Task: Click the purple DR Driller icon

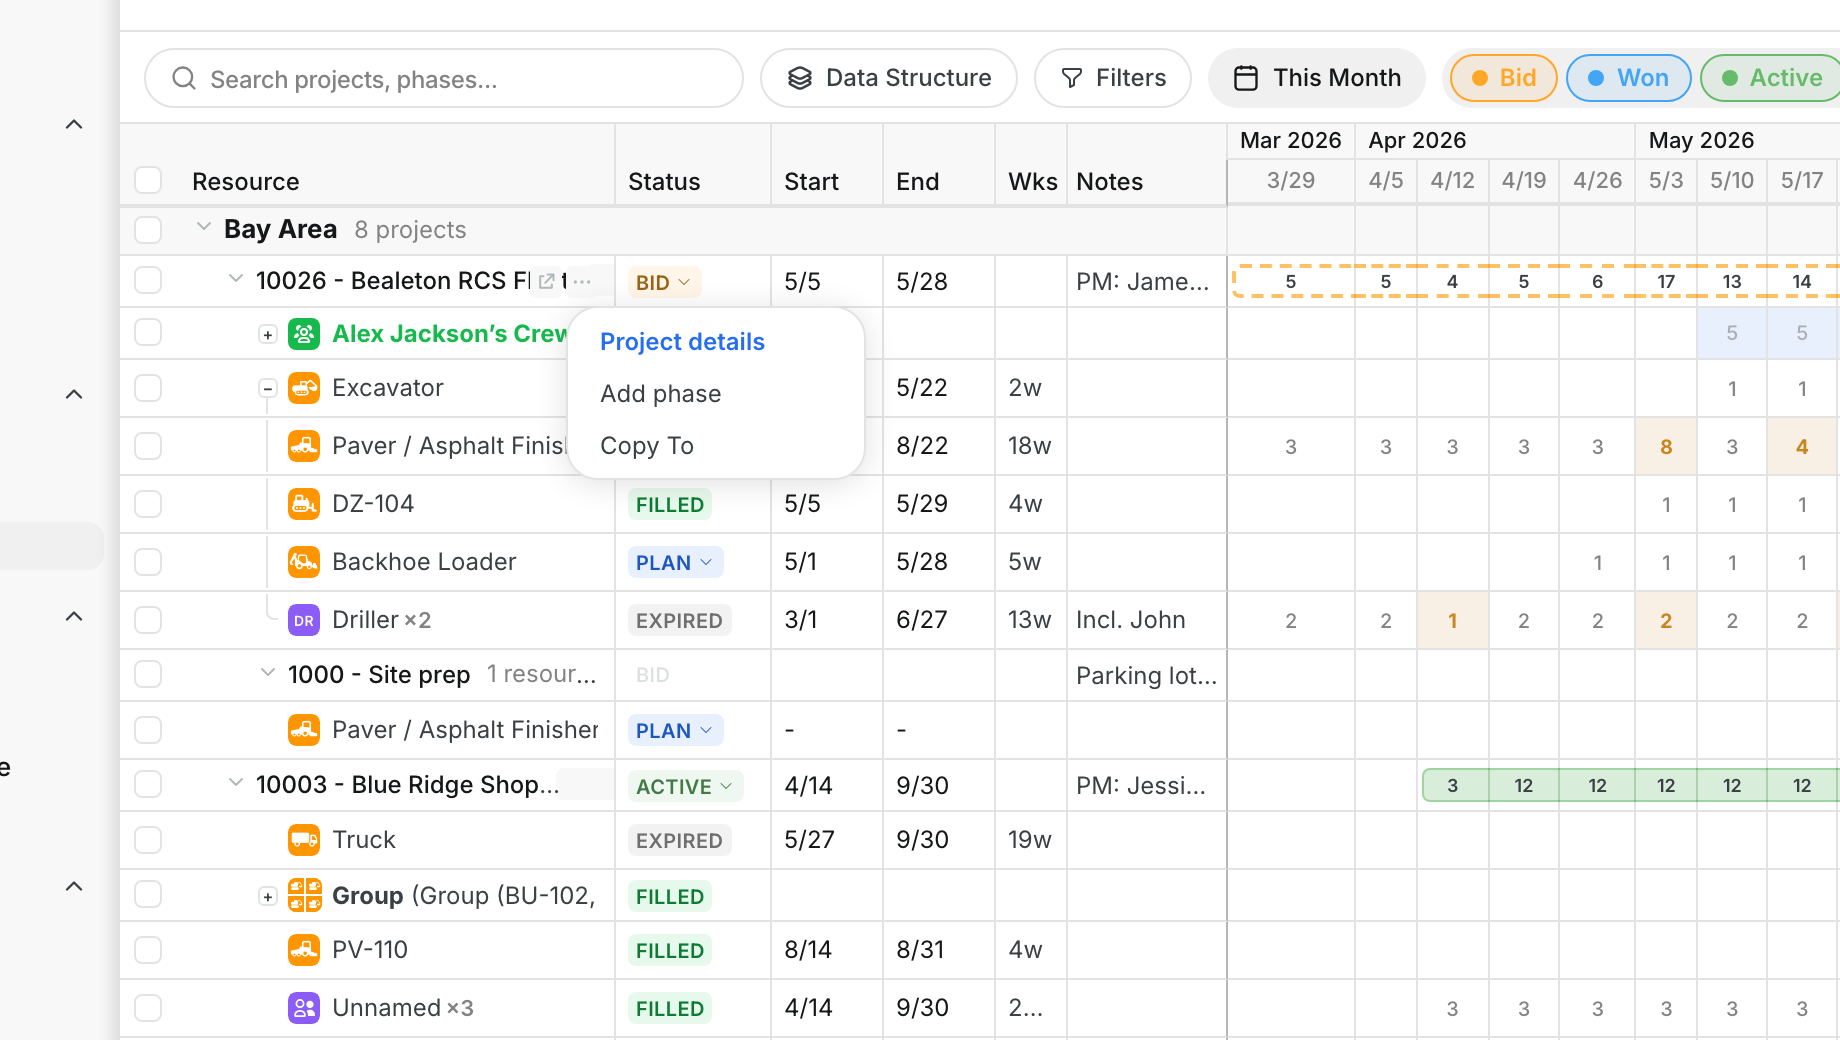Action: (304, 620)
